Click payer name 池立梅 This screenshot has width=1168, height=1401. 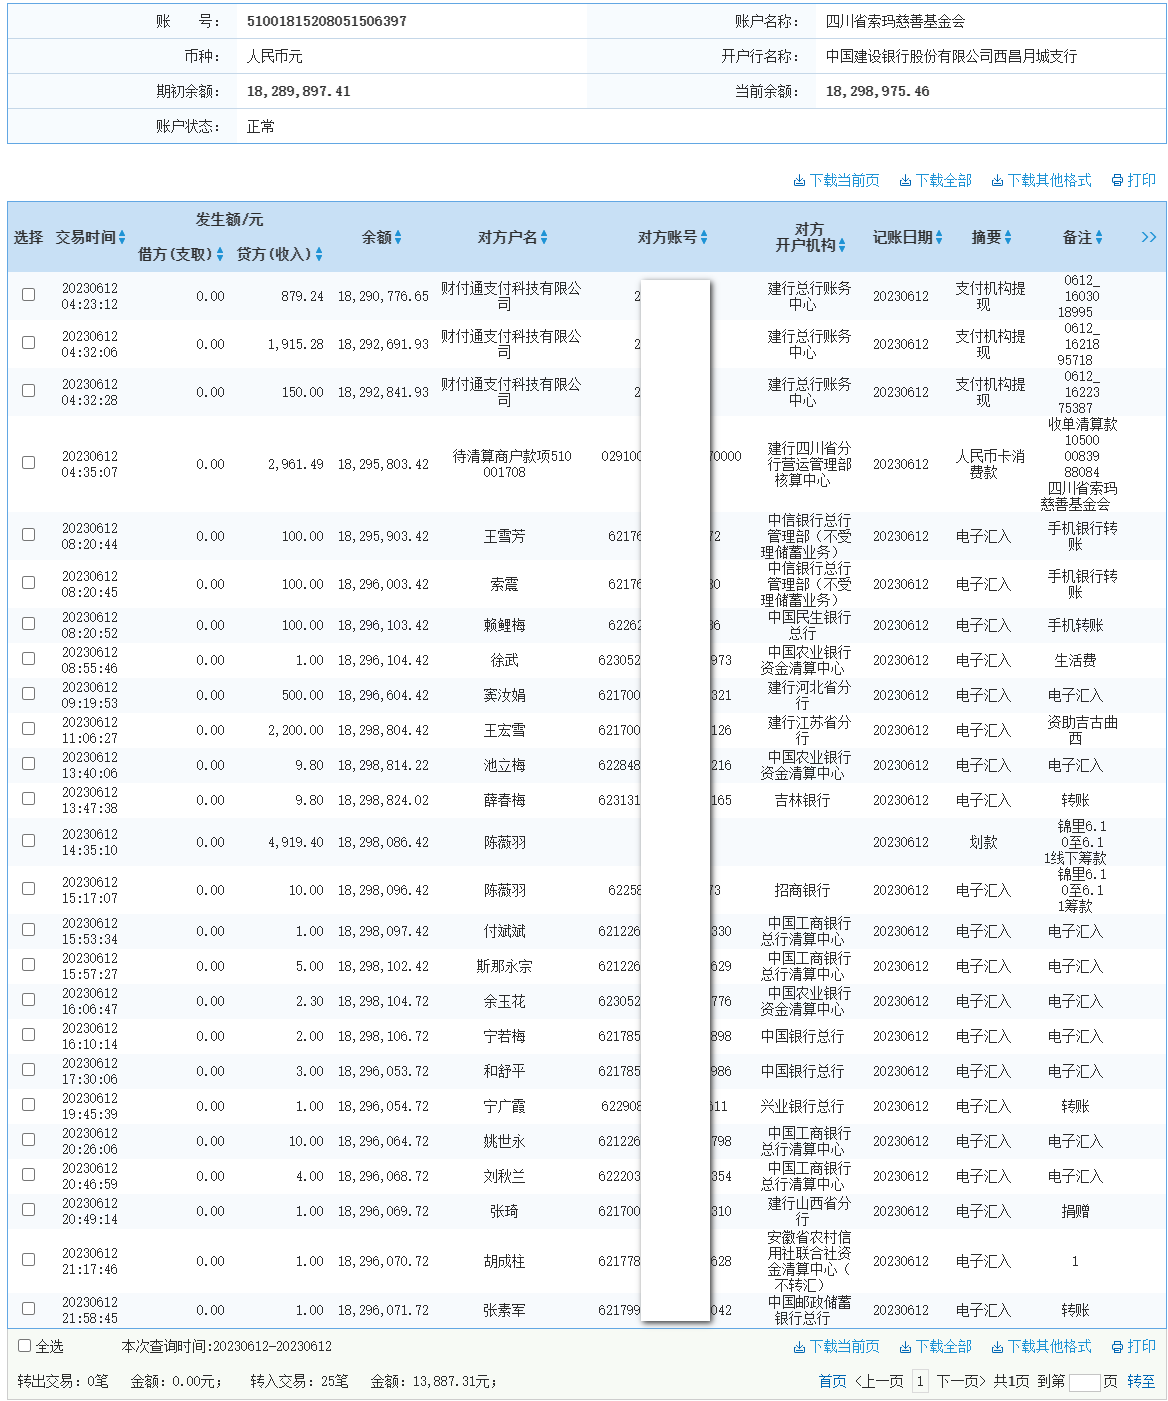(504, 765)
